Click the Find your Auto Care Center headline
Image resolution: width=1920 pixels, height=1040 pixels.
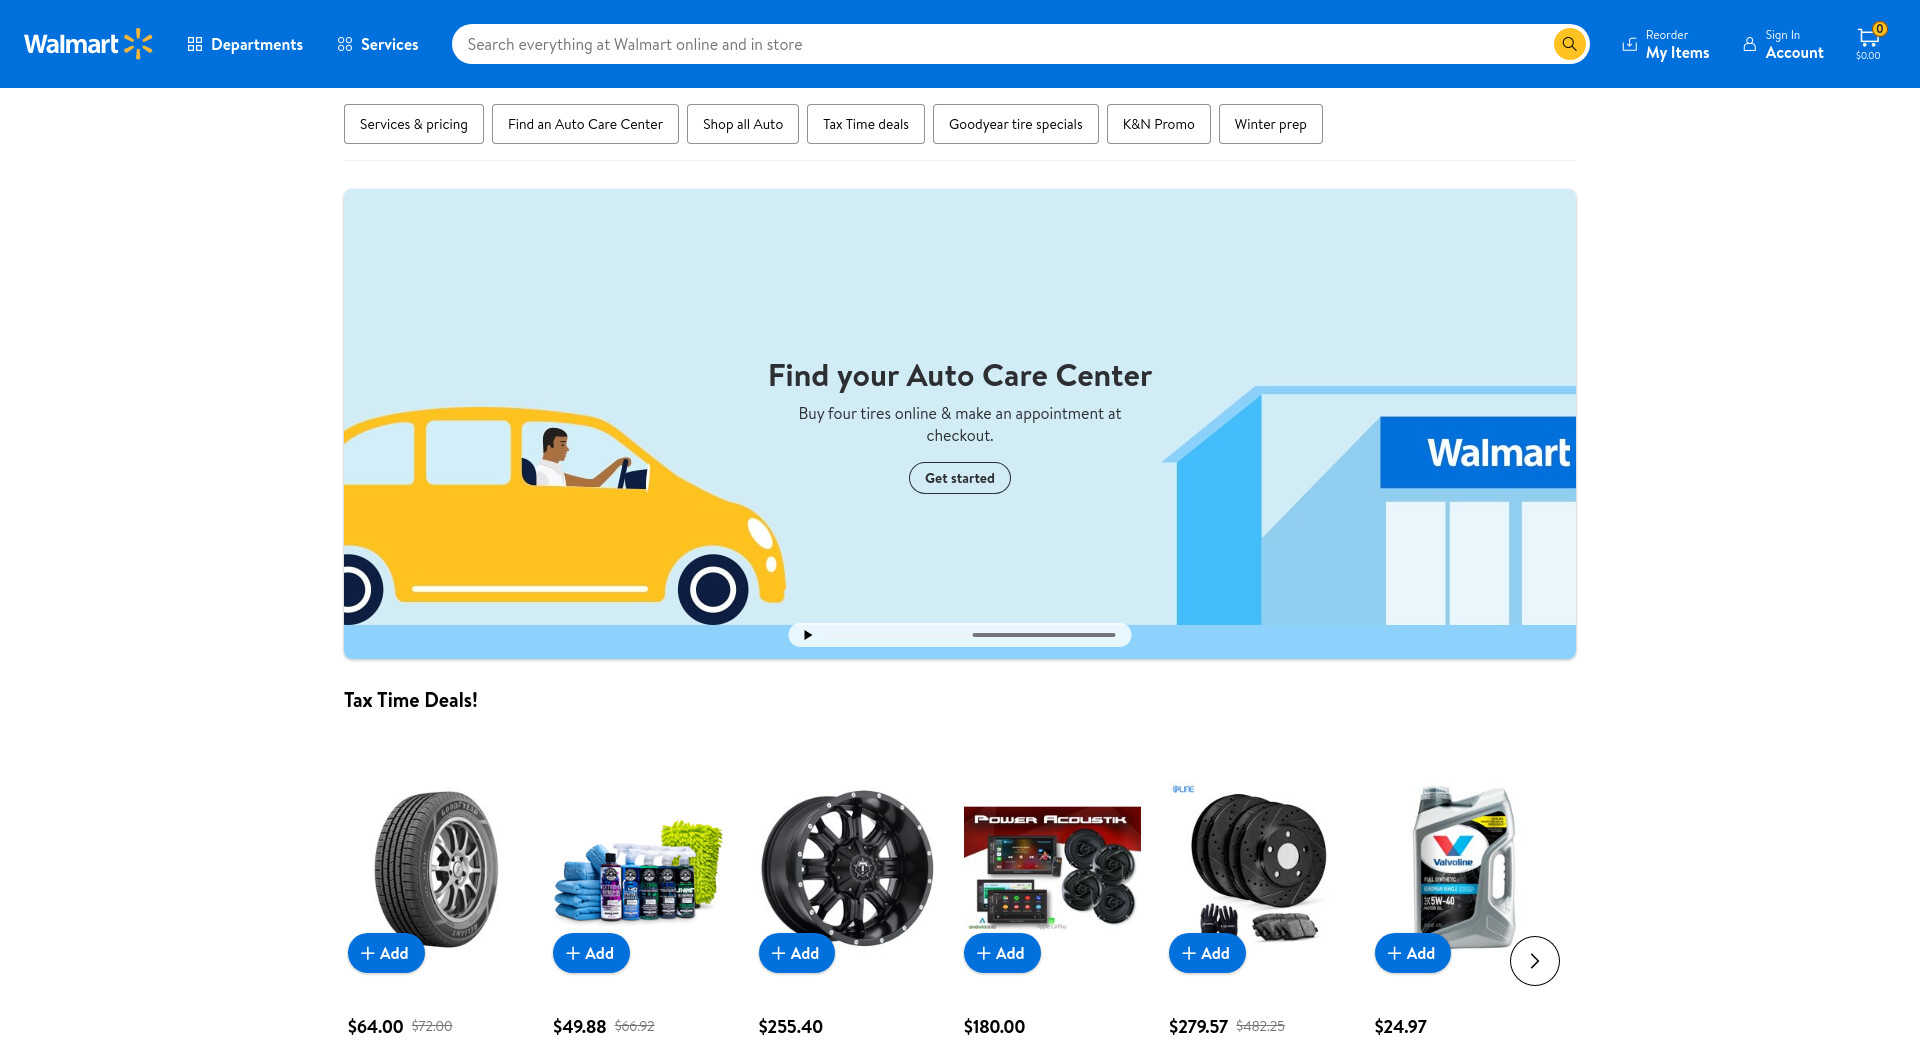click(960, 375)
